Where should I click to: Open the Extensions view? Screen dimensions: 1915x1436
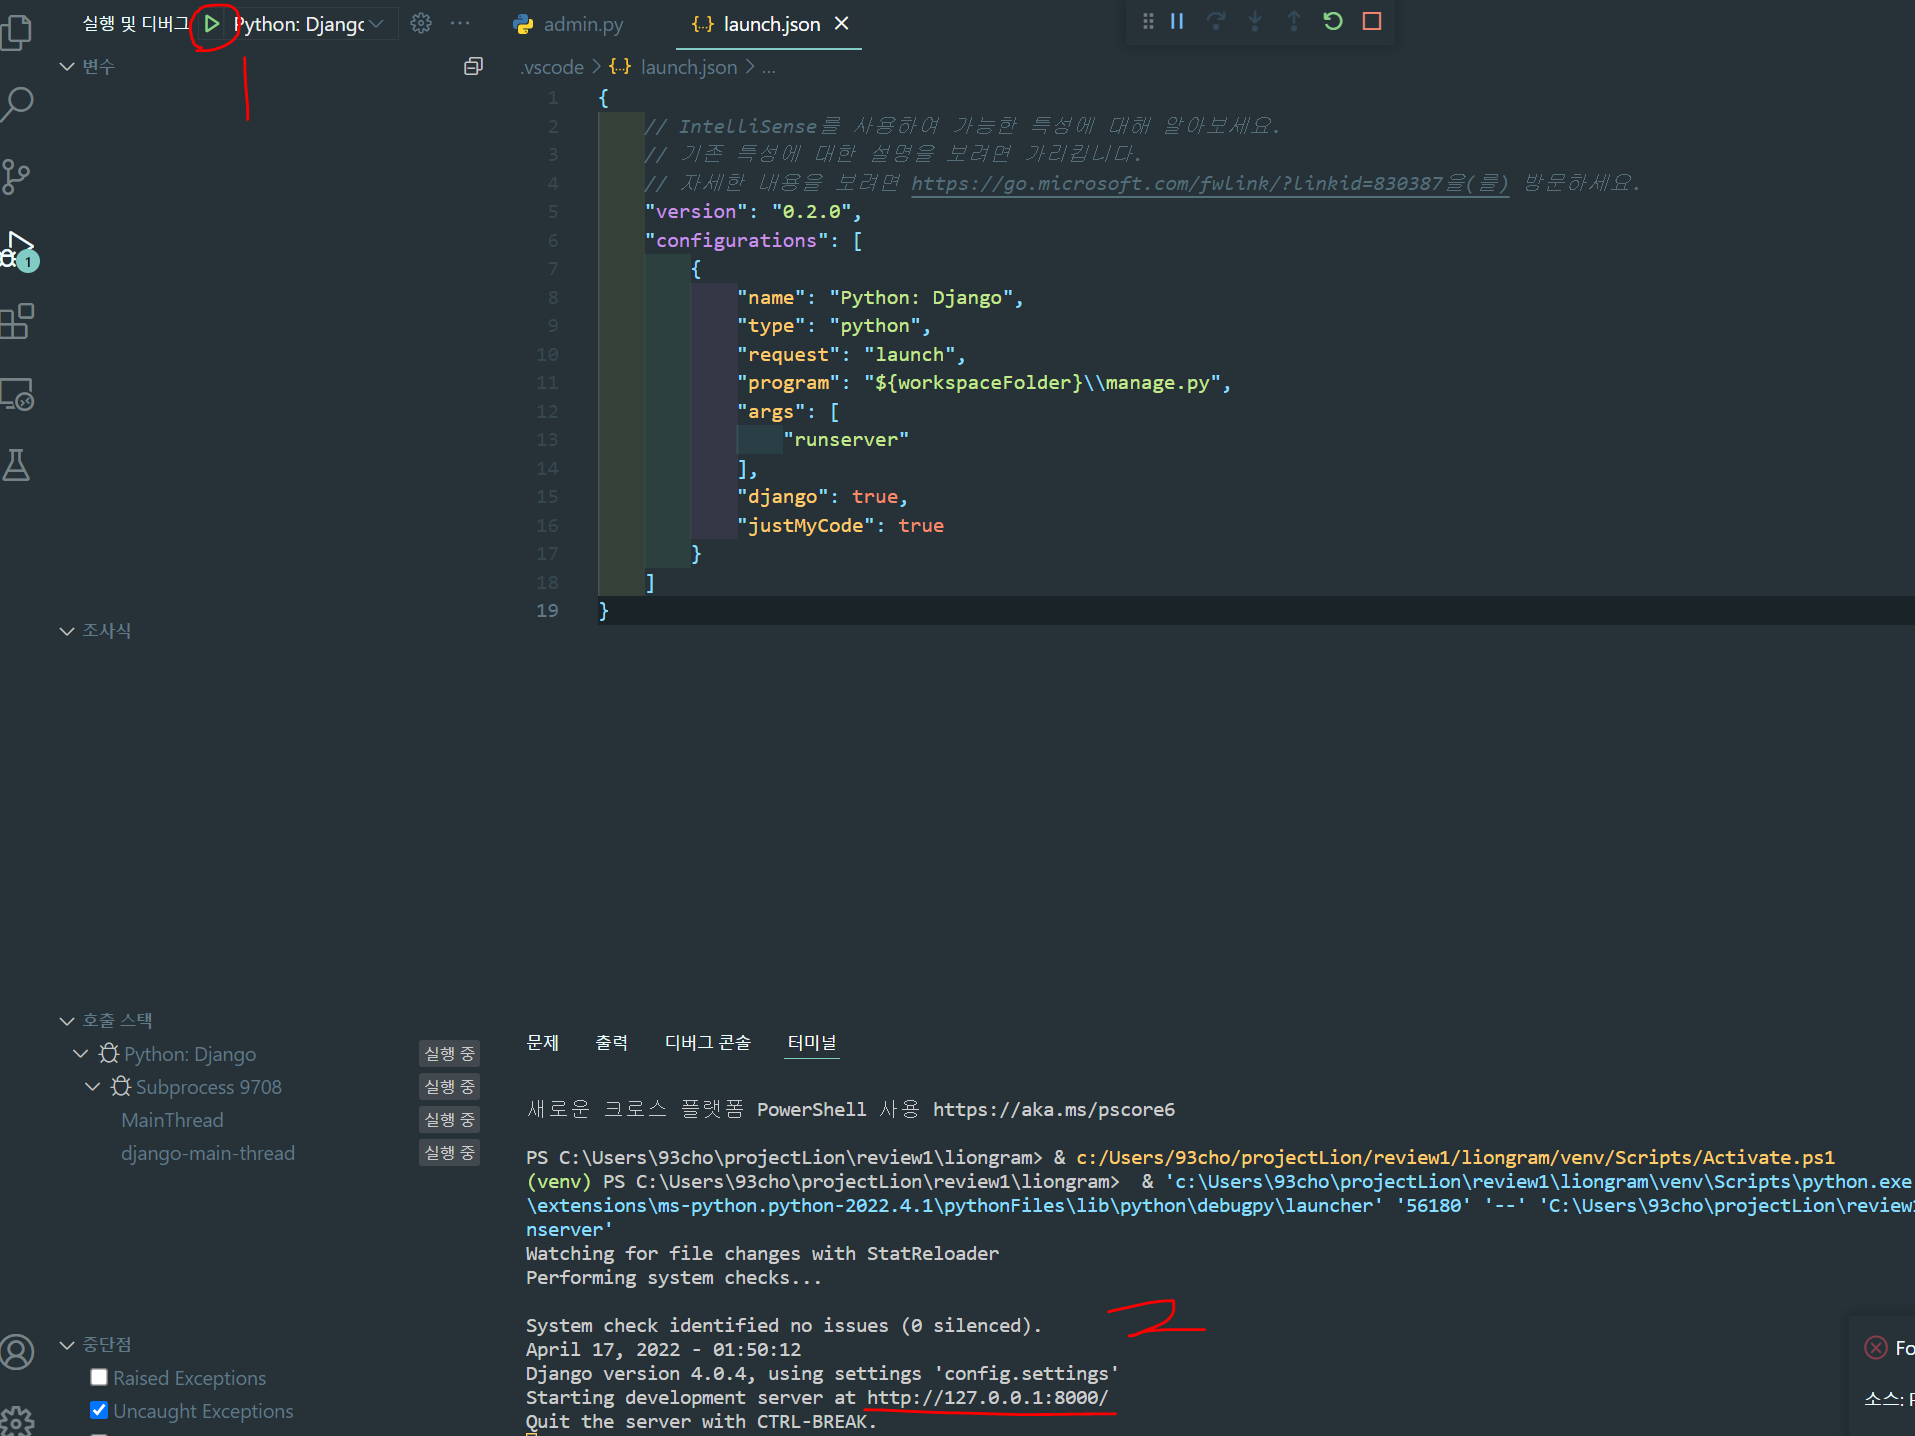17,321
